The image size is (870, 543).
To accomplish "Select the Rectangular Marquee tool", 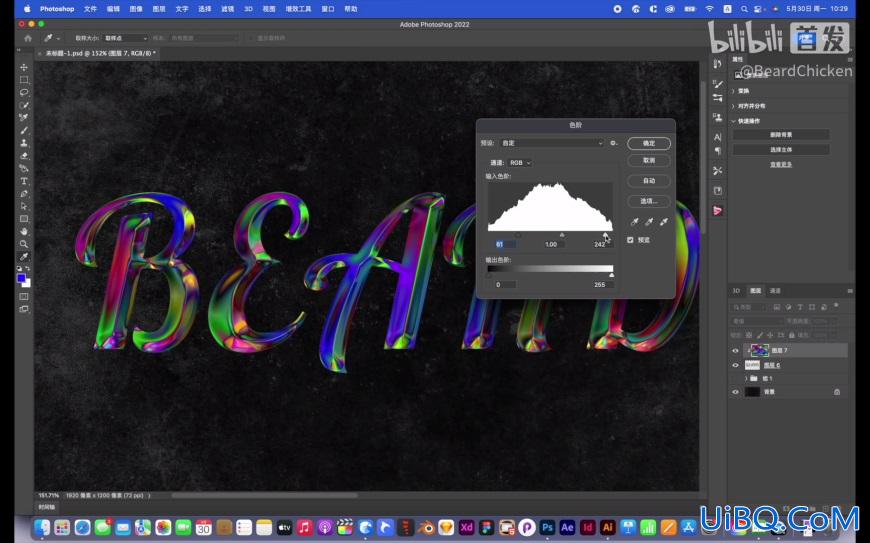I will tap(24, 80).
